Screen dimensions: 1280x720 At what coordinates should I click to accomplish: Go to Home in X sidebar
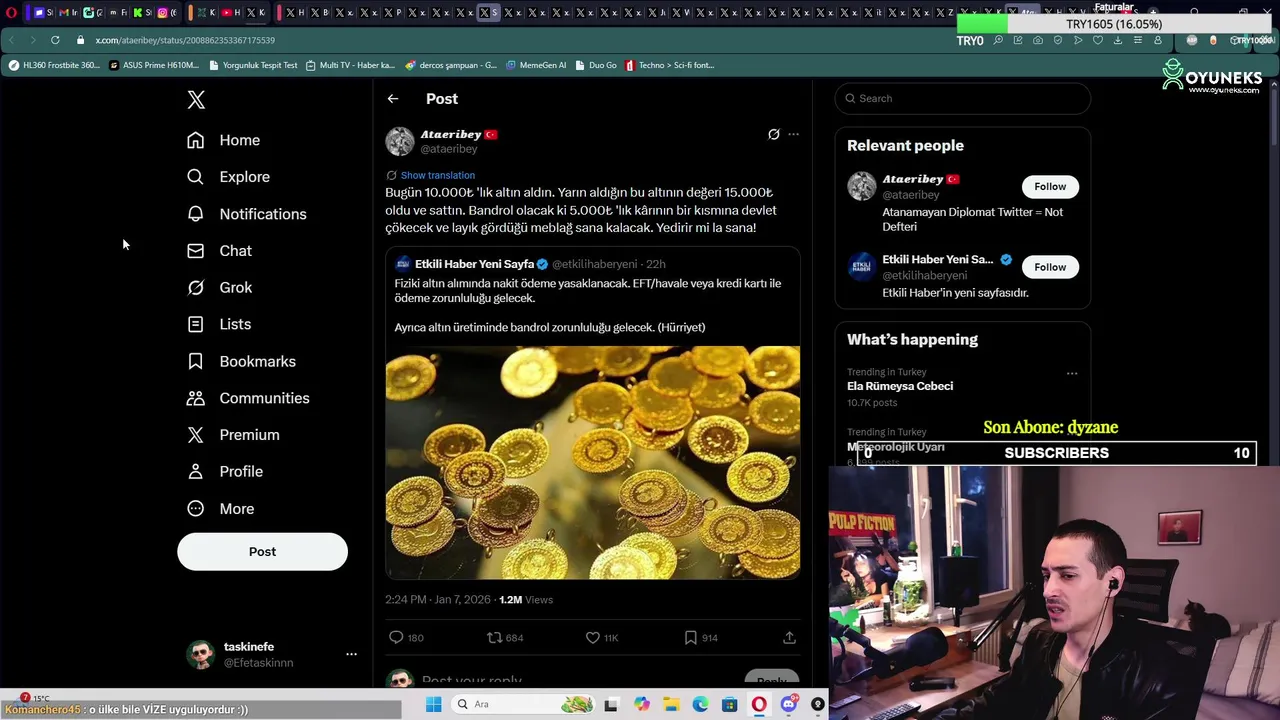[x=223, y=140]
